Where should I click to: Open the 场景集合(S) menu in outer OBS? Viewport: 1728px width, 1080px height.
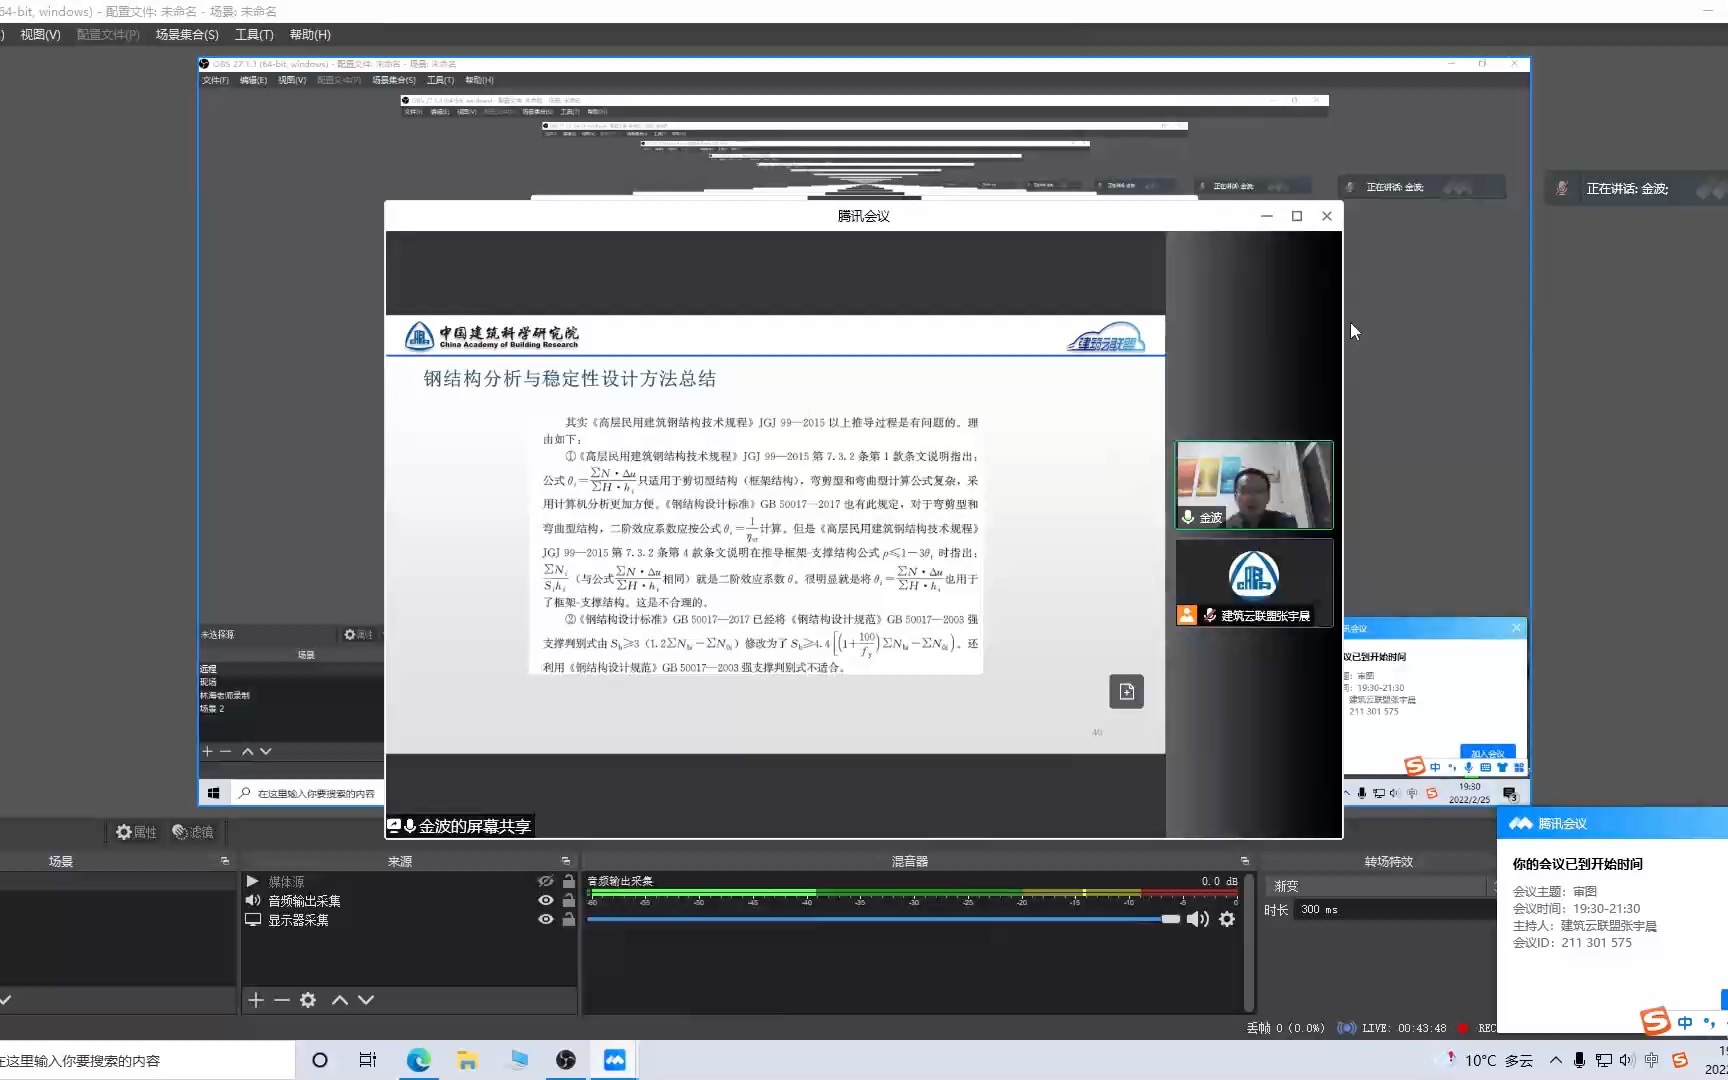187,35
